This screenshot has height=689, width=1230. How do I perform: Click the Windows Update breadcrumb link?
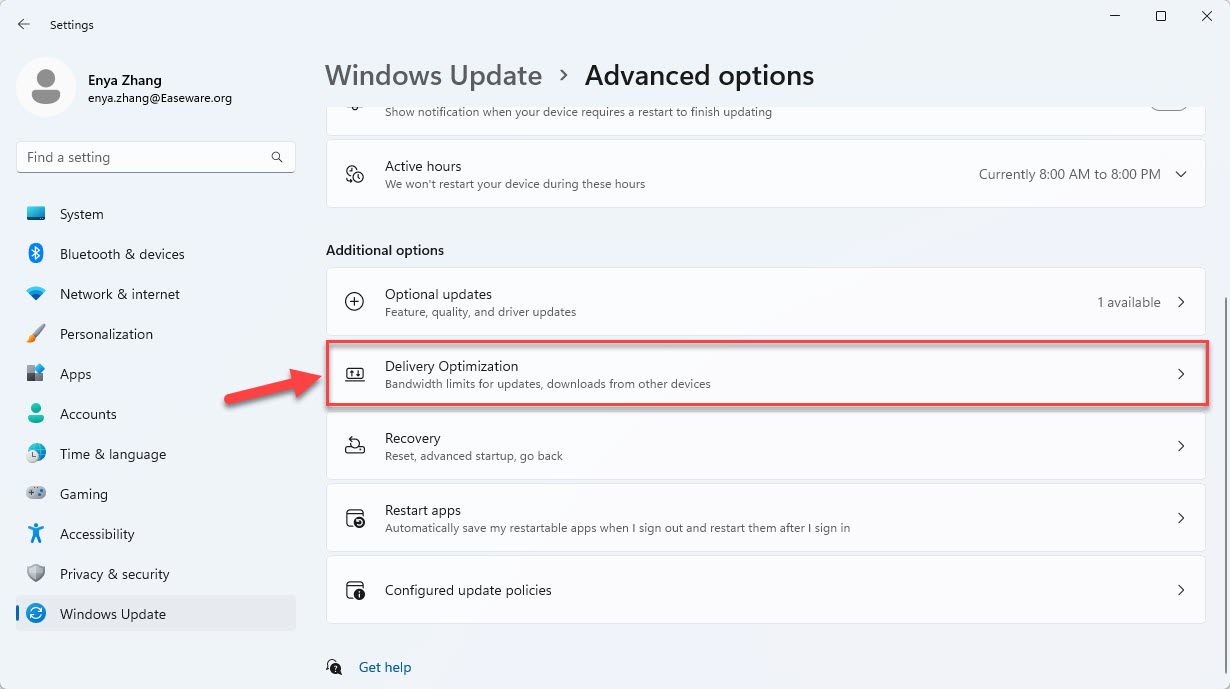[x=434, y=76]
